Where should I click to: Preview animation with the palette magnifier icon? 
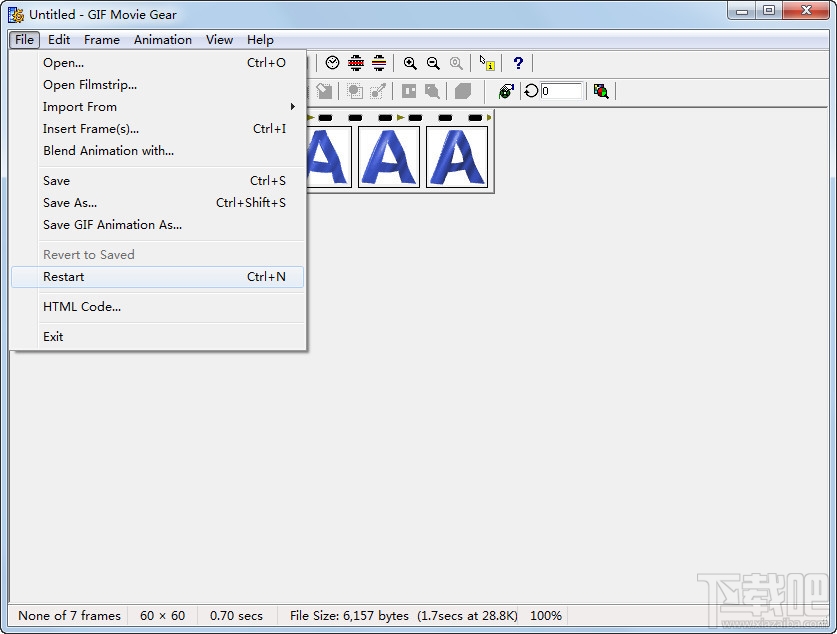[x=601, y=91]
